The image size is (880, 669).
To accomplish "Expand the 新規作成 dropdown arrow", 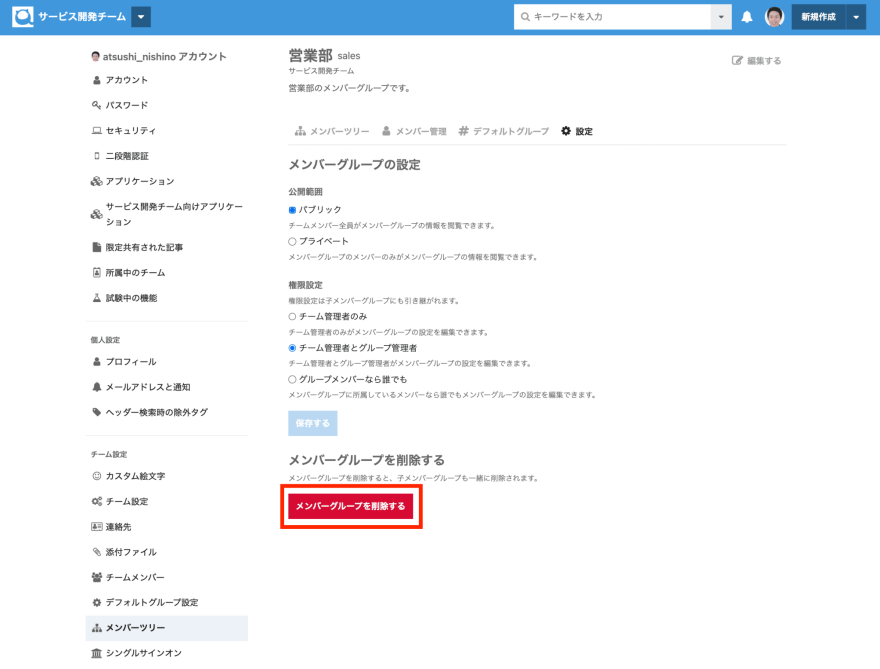I will [856, 17].
